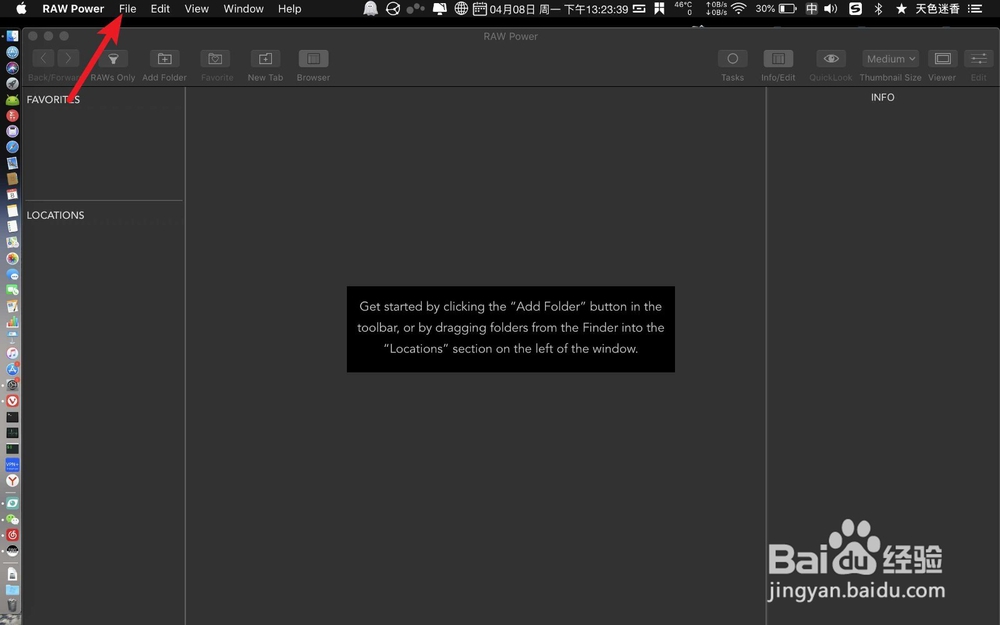Toggle the Info/Edit panel button
Screen dimensions: 1000x625
[778, 59]
